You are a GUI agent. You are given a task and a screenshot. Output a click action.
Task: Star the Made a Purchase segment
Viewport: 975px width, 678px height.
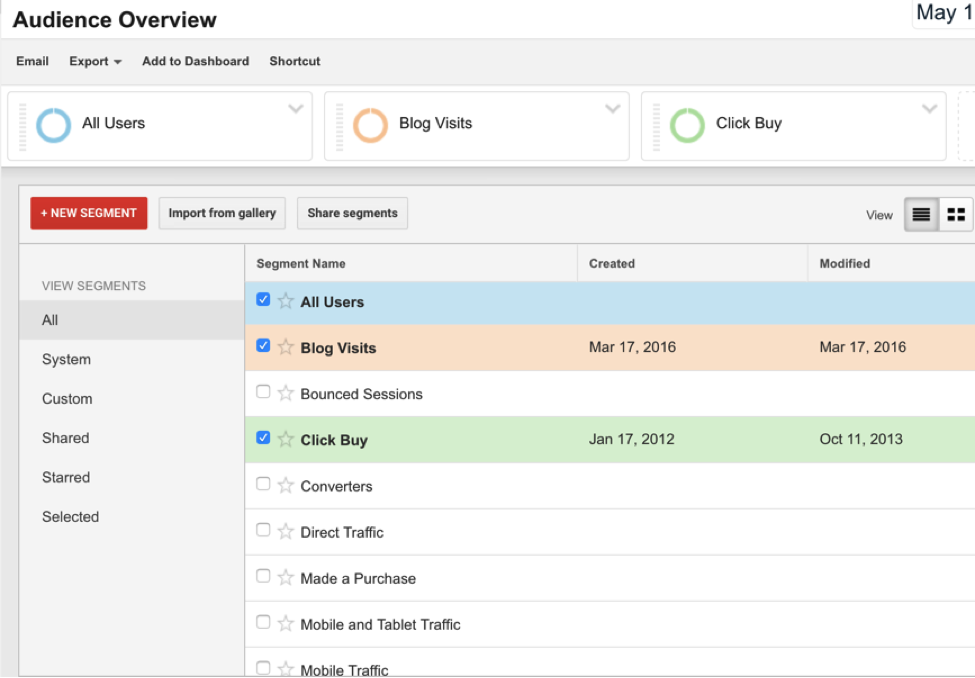point(286,578)
